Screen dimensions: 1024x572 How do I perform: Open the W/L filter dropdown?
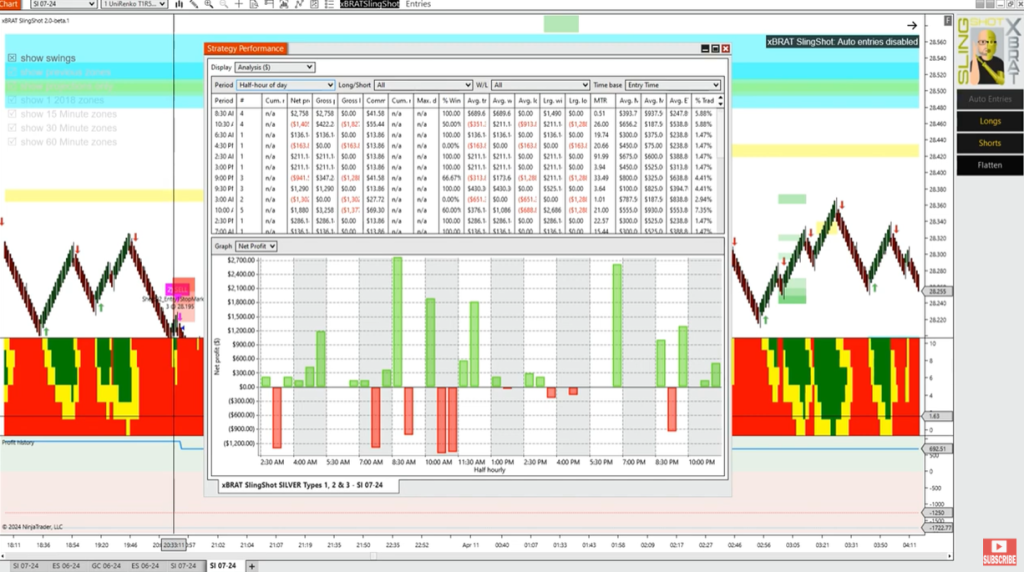540,85
